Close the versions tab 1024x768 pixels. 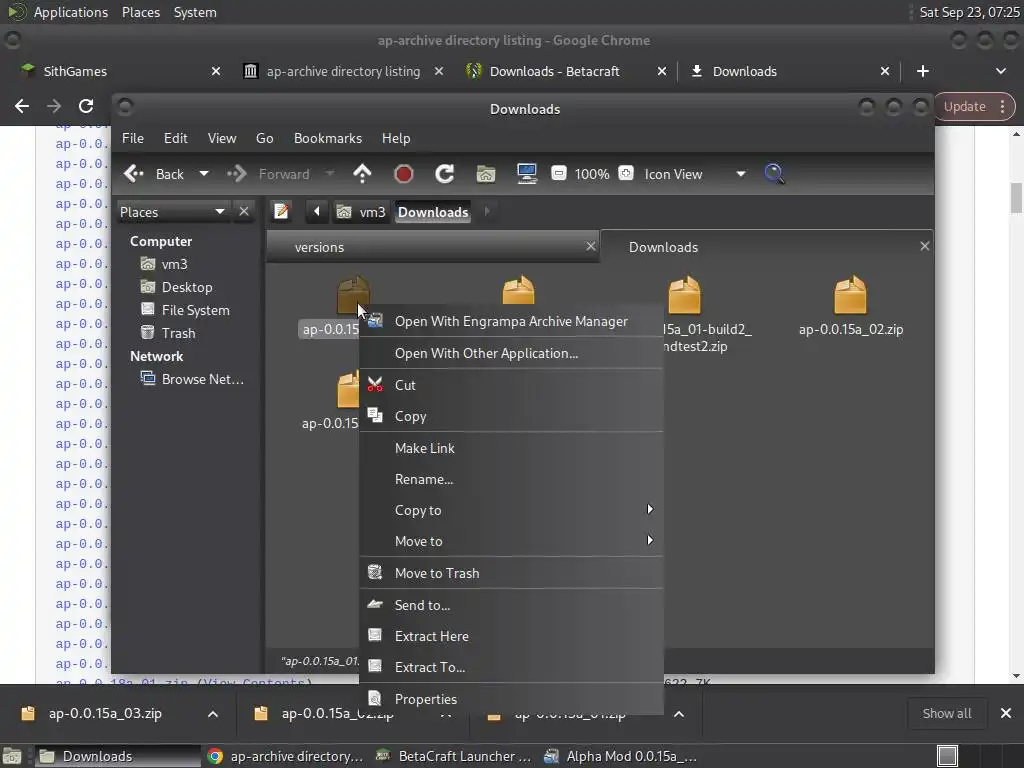pos(590,246)
